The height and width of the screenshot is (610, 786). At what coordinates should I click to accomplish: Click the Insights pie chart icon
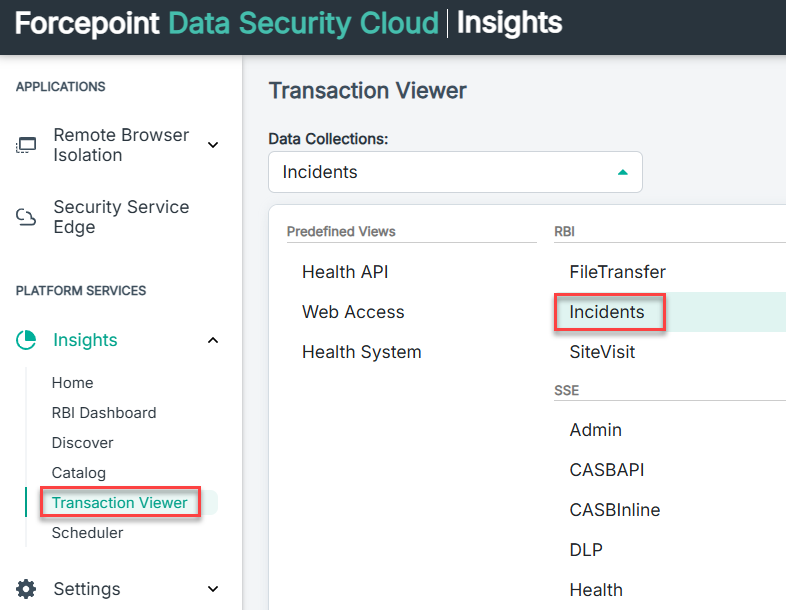[26, 340]
